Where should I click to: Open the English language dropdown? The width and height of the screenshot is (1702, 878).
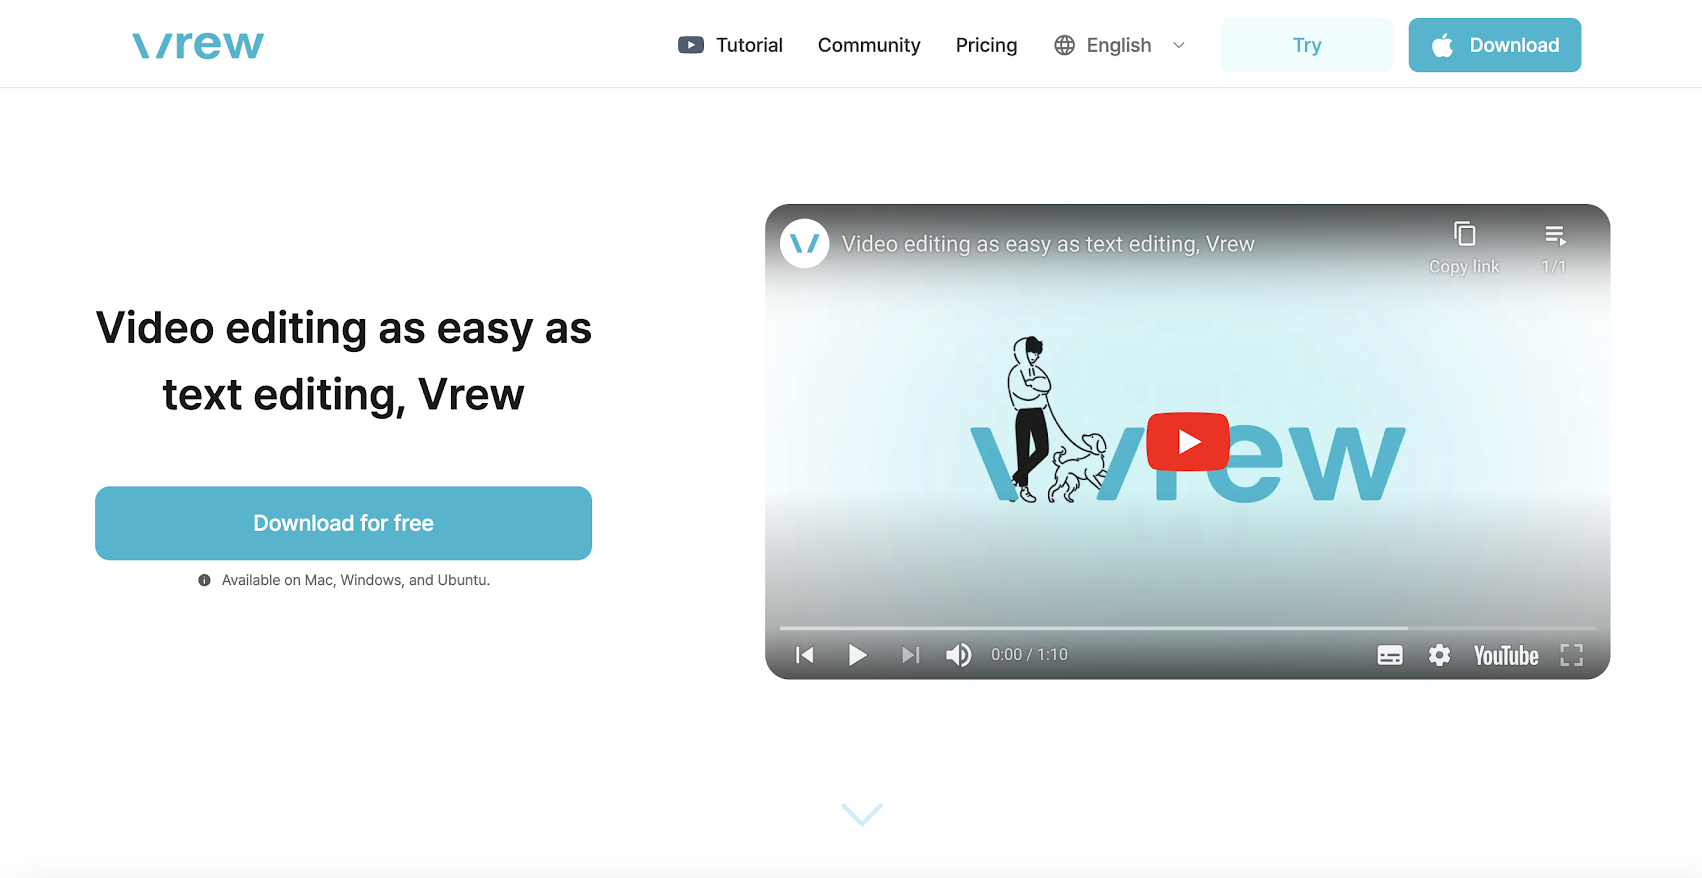point(1119,45)
